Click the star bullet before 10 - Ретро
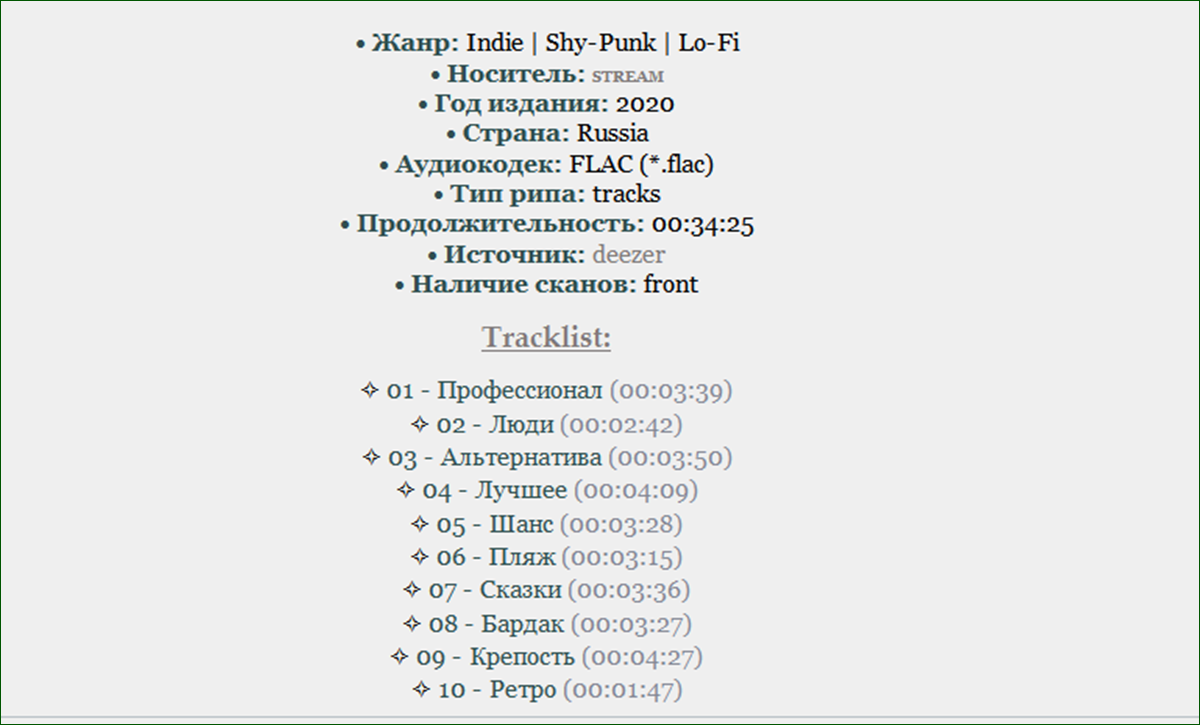 click(x=421, y=689)
